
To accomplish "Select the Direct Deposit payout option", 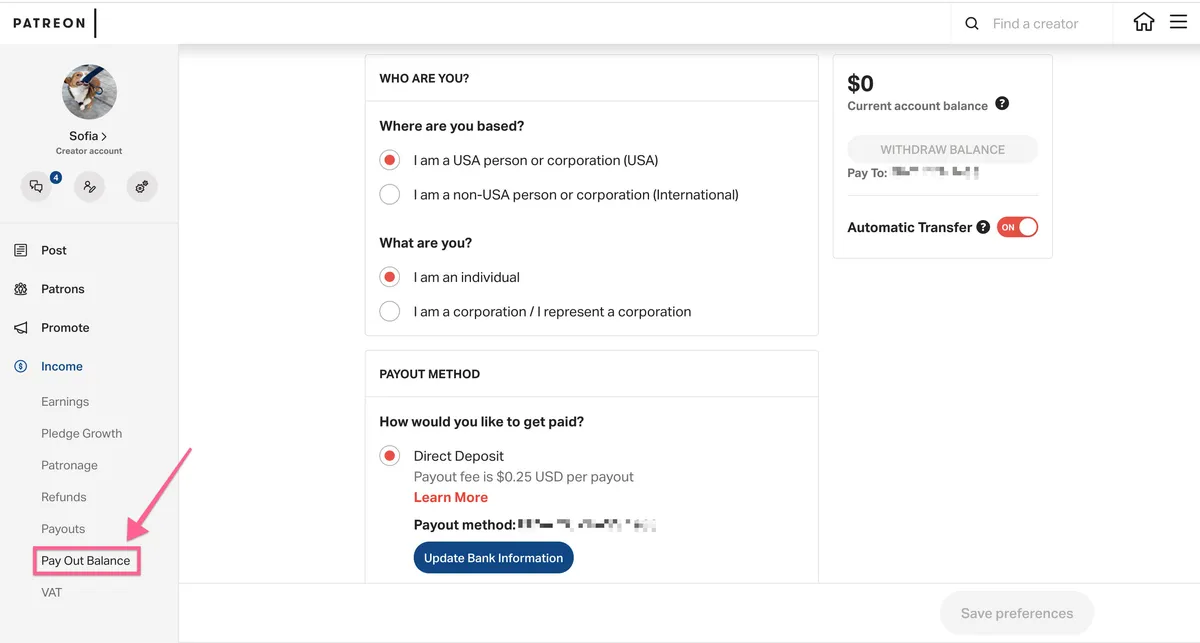I will click(390, 456).
